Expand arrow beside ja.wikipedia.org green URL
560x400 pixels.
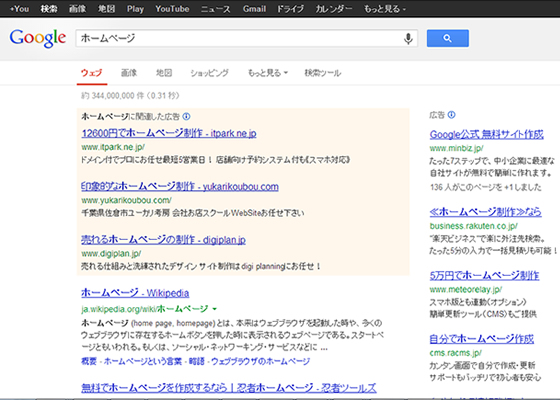tap(214, 309)
